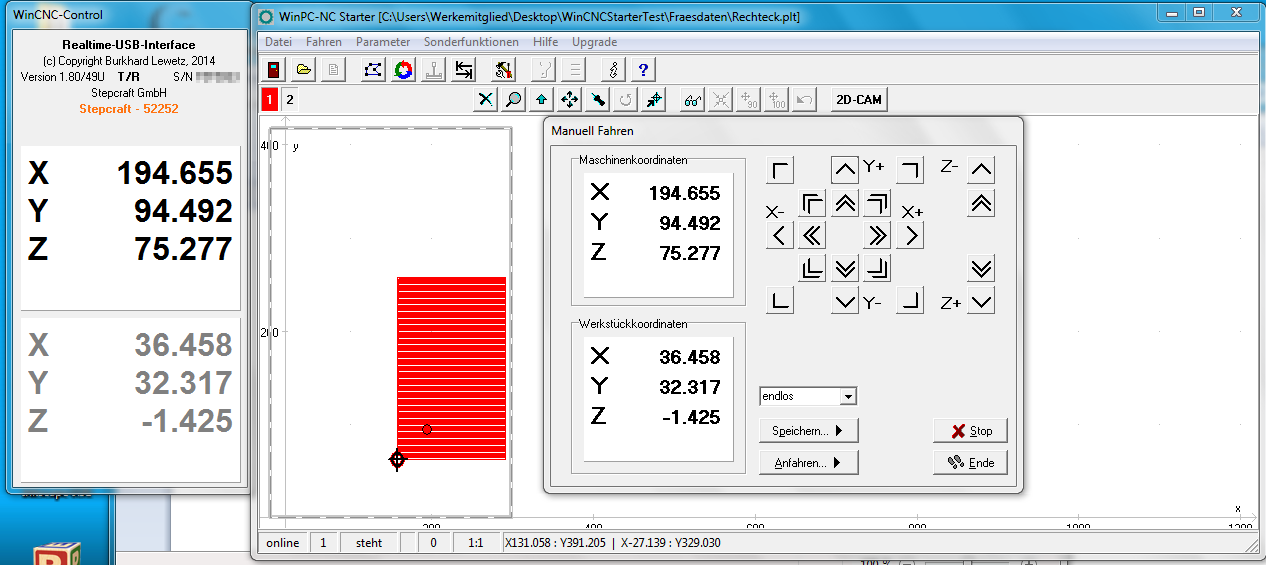Jog X+ slow with single right chevron
Viewport: 1266px width, 565px height.
click(910, 236)
